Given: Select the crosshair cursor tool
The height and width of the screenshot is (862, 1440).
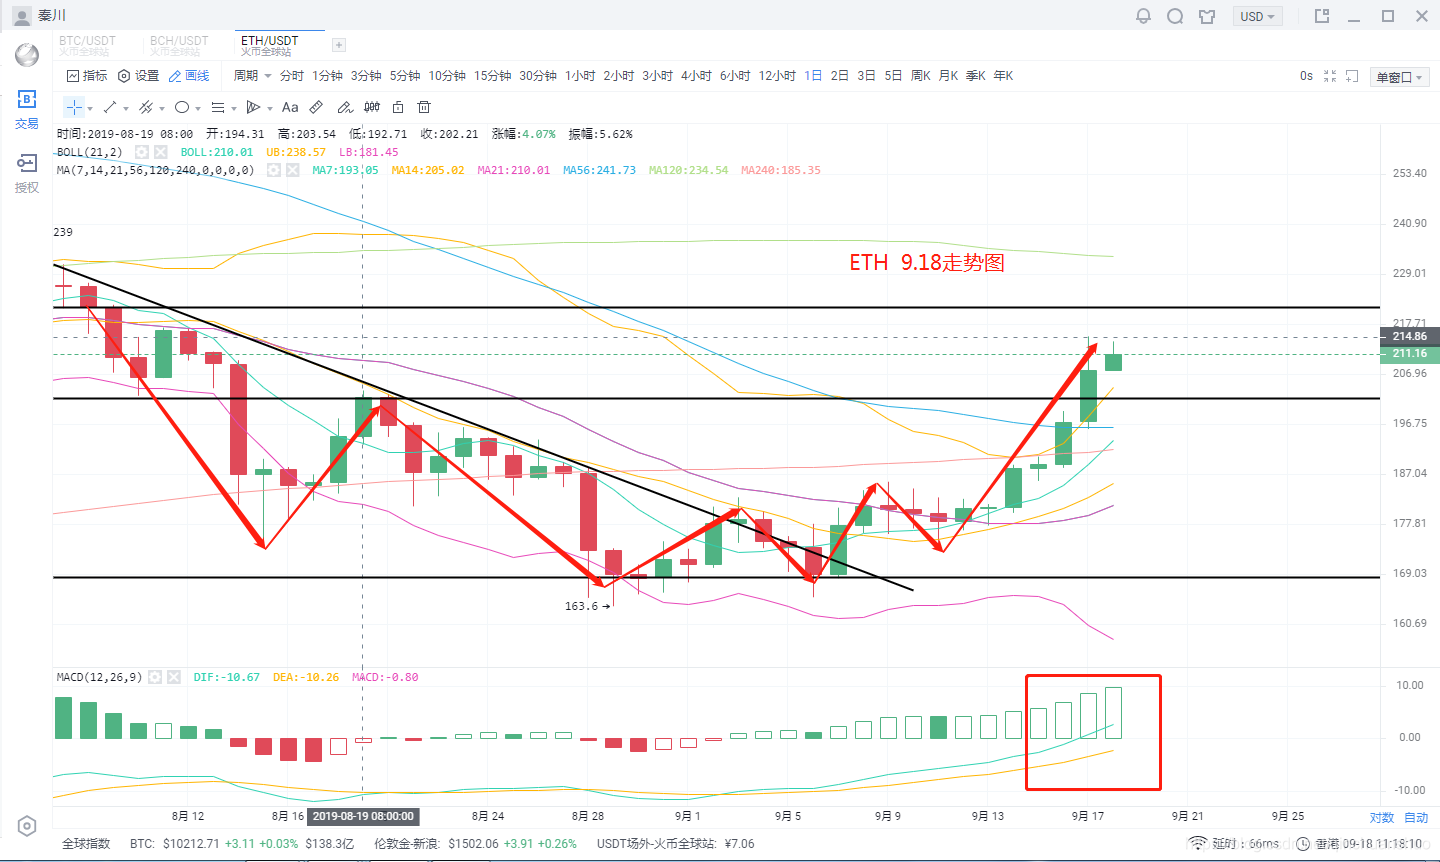Looking at the screenshot, I should point(74,107).
